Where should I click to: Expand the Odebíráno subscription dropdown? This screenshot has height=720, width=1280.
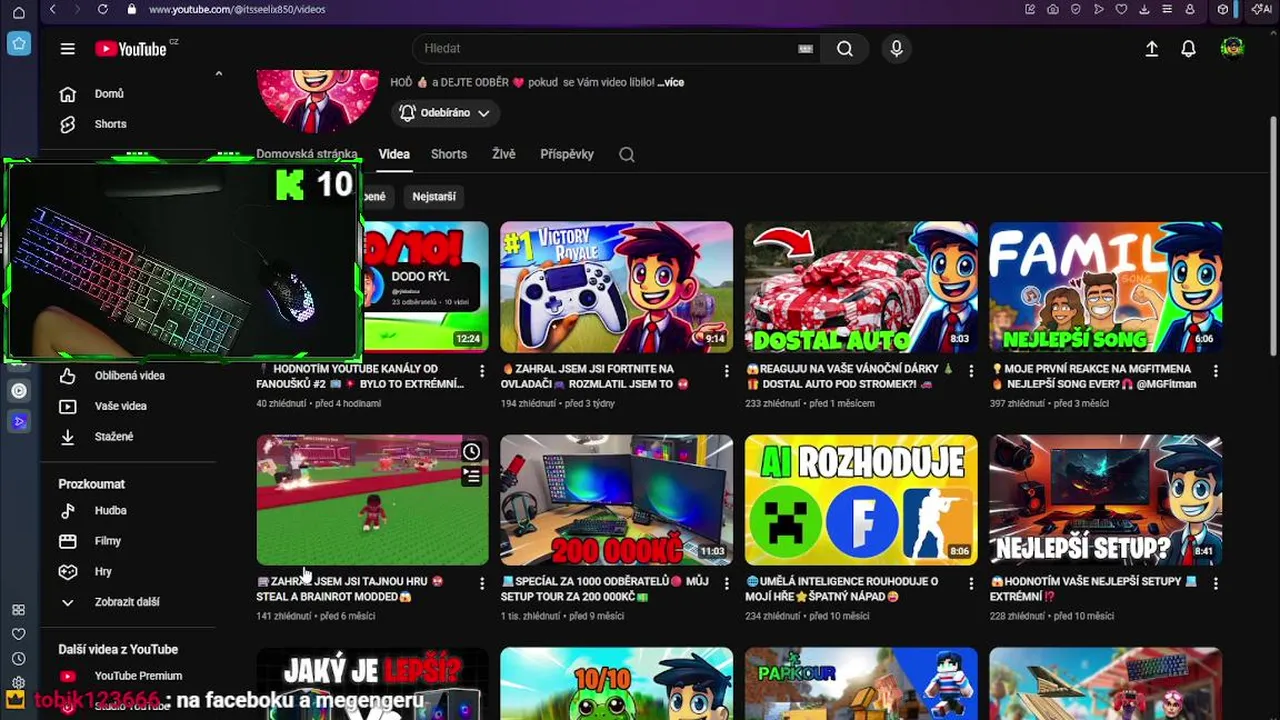pyautogui.click(x=445, y=113)
